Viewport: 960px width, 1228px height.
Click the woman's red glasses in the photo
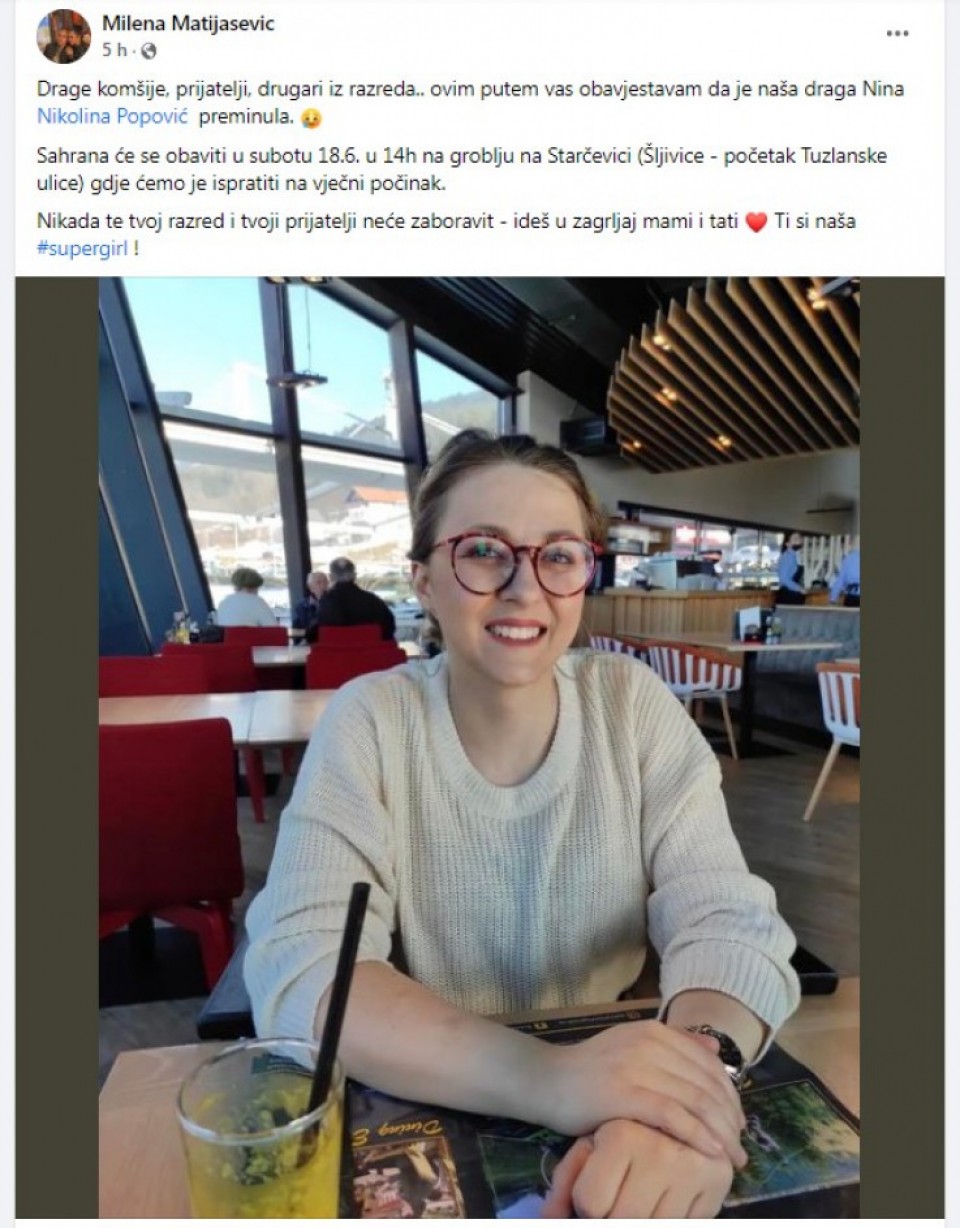click(512, 562)
